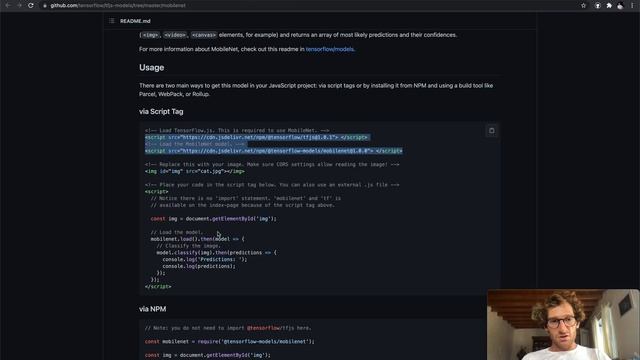Open the extensions puzzle-piece icon

(x=609, y=6)
